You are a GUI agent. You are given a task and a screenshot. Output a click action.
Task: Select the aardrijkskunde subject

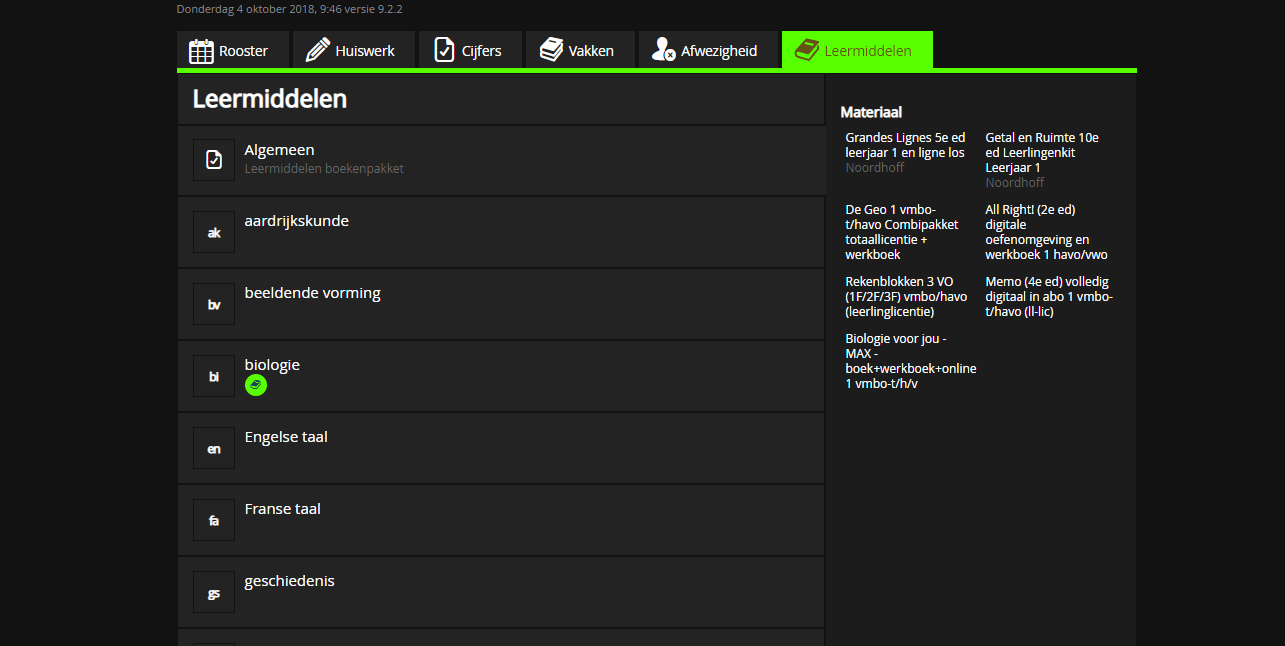point(501,232)
